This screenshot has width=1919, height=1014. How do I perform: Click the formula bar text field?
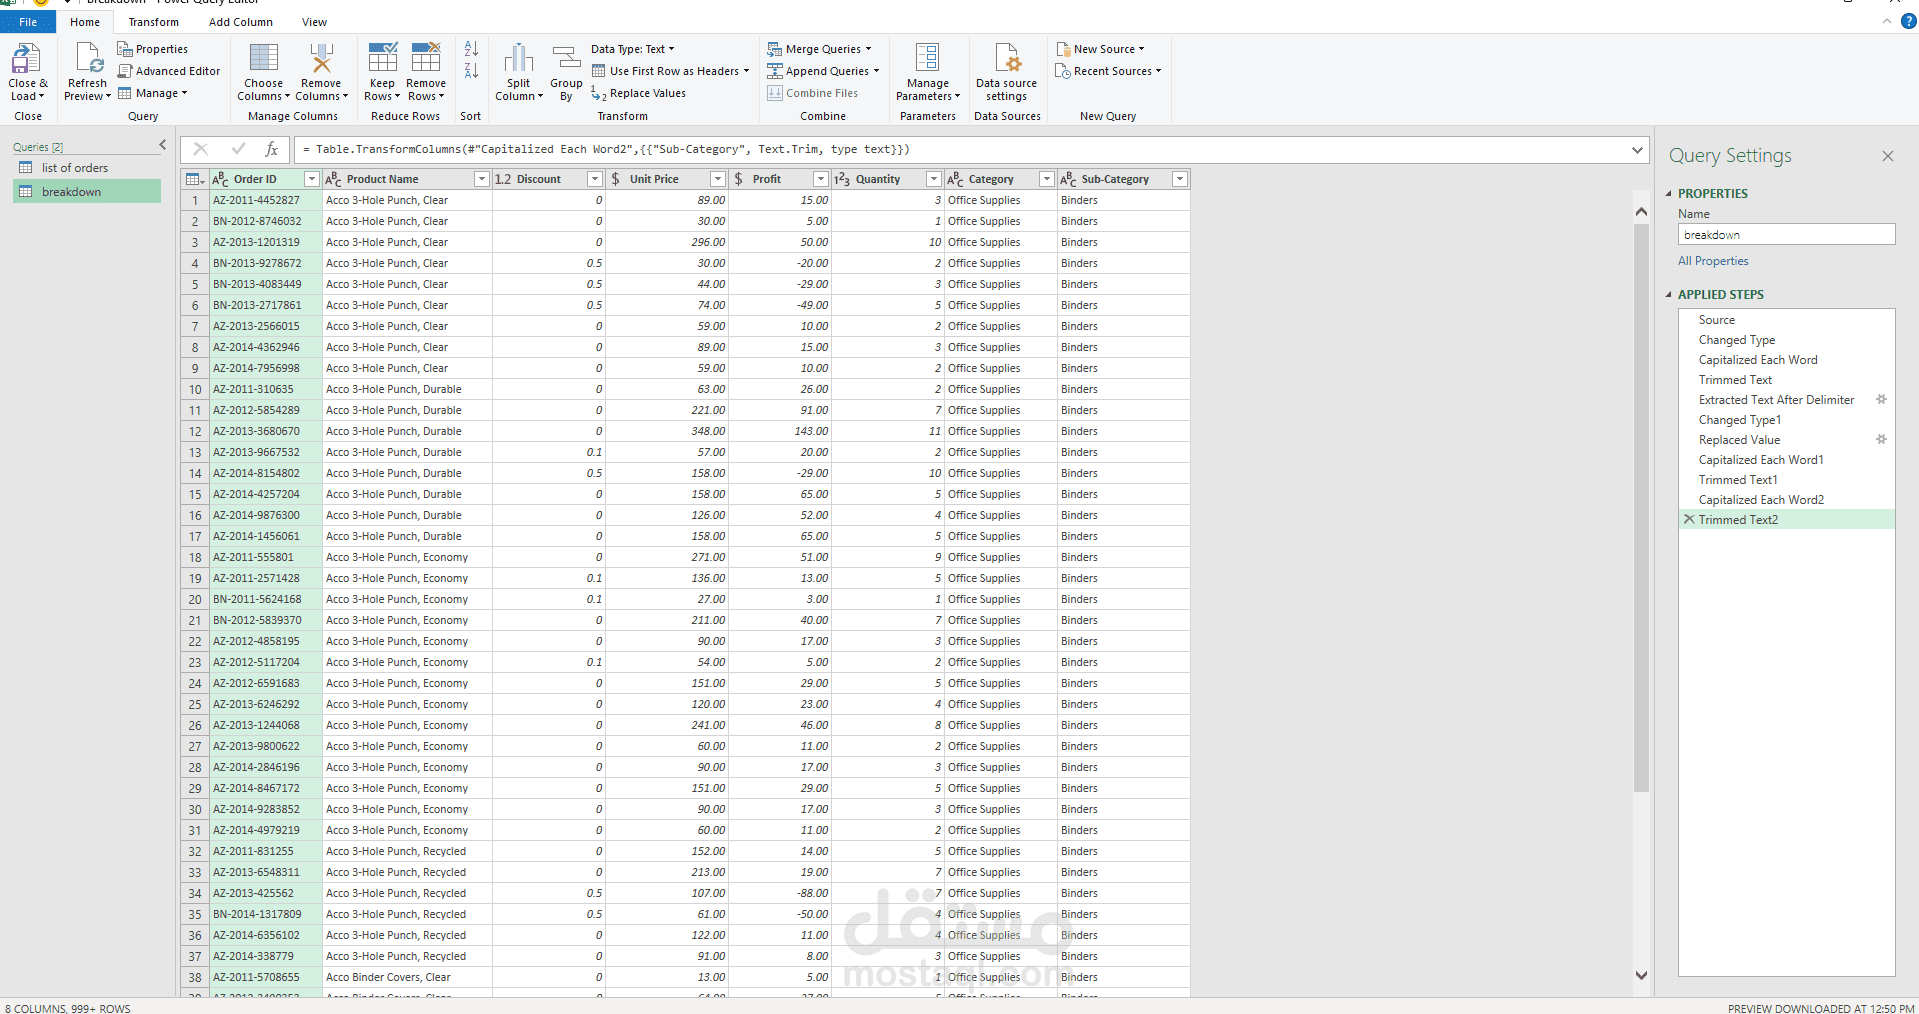click(x=960, y=150)
